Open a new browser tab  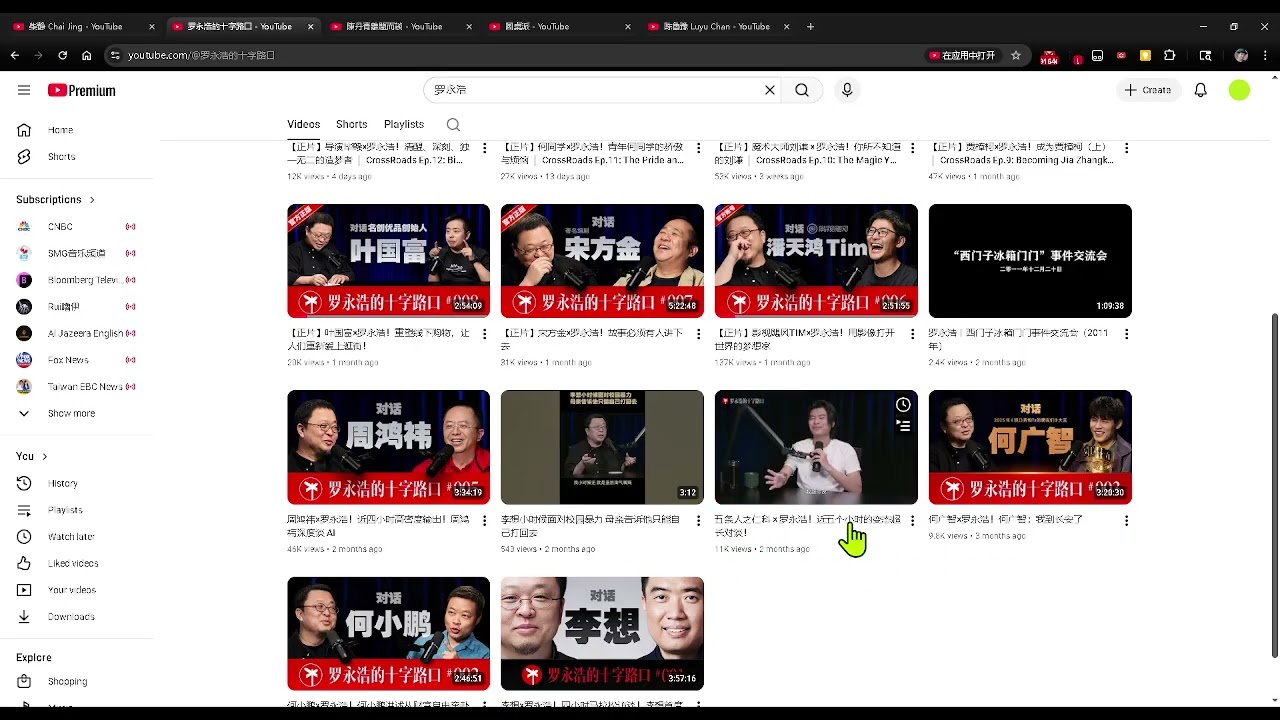pos(810,27)
